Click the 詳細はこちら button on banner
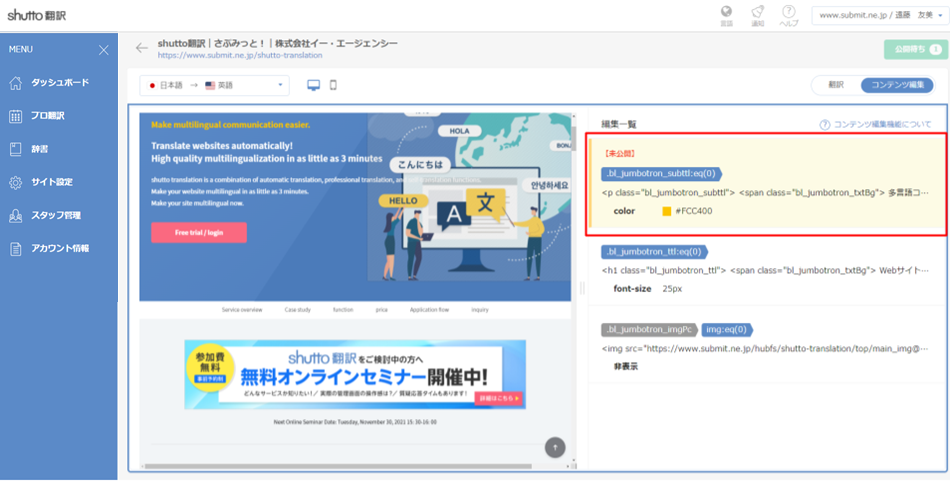The height and width of the screenshot is (482, 950). click(499, 398)
